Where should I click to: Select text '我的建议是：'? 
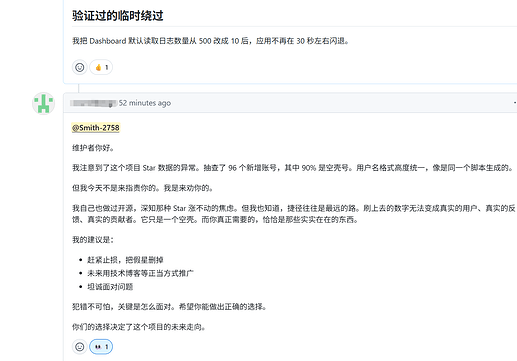(93, 240)
